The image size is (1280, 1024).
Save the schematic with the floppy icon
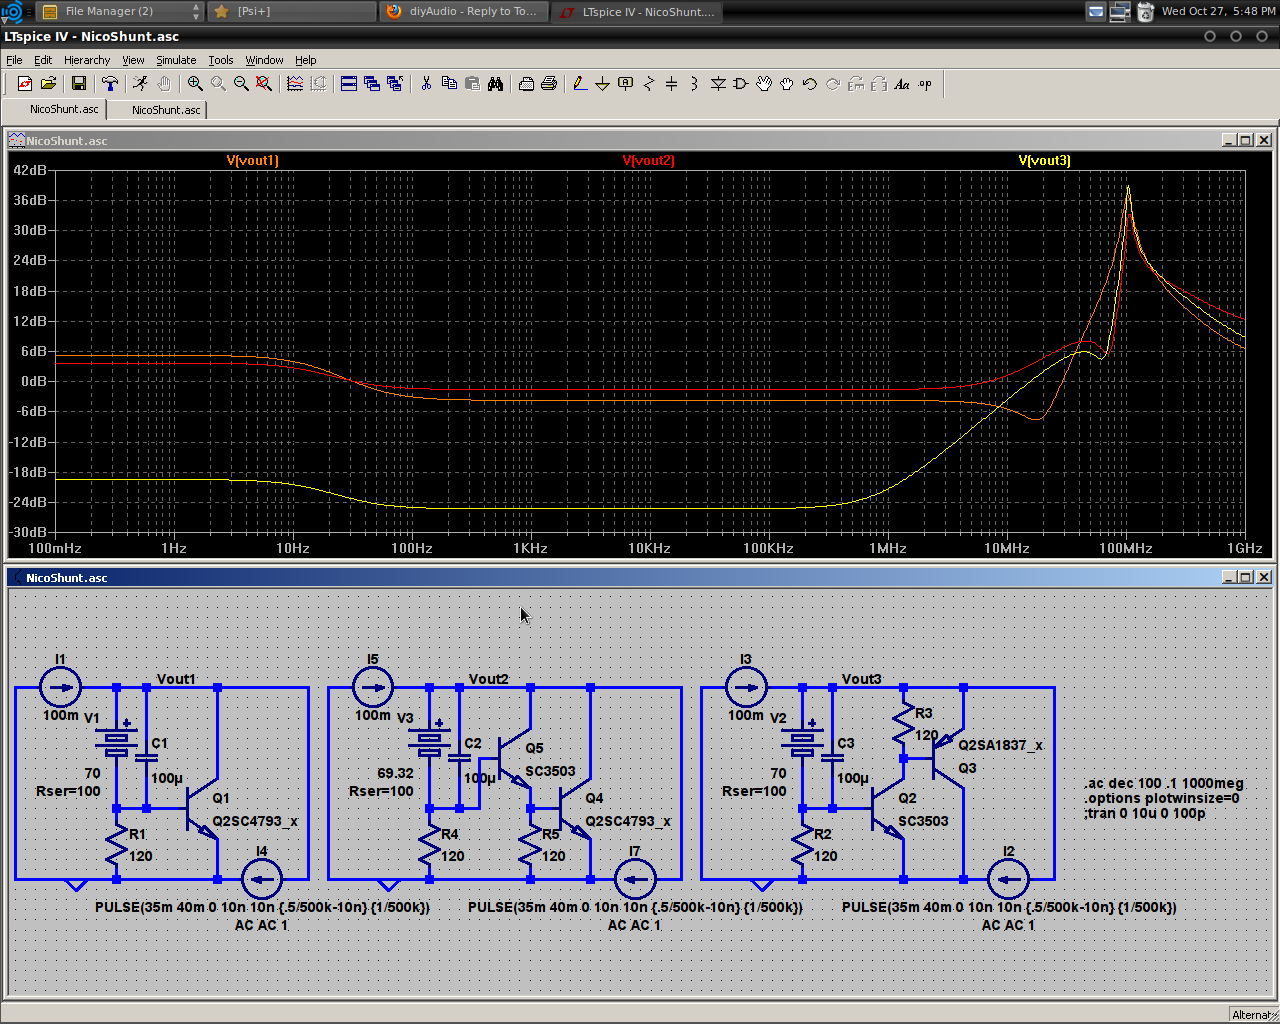pos(78,84)
